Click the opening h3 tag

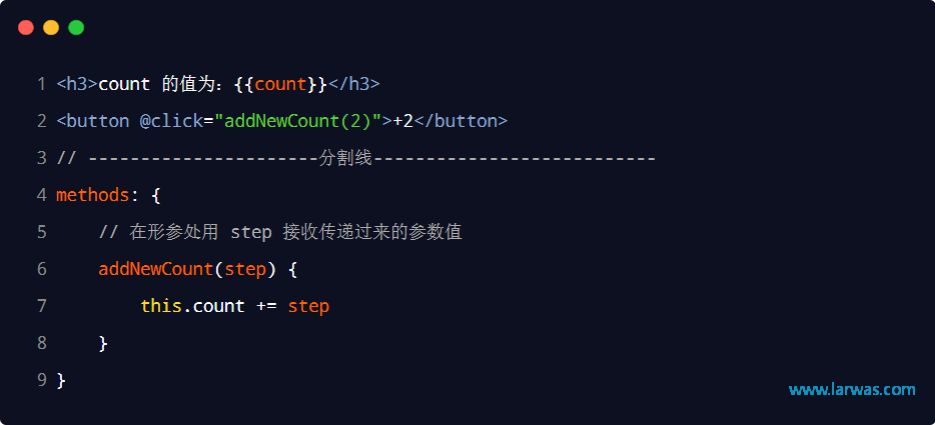pos(77,84)
